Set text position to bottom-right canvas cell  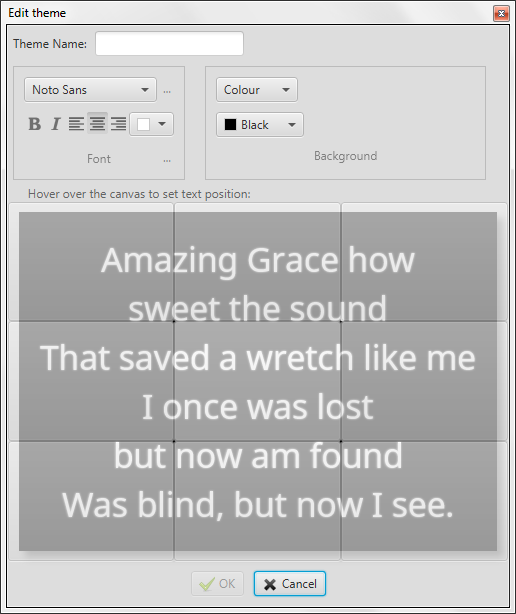[x=424, y=501]
